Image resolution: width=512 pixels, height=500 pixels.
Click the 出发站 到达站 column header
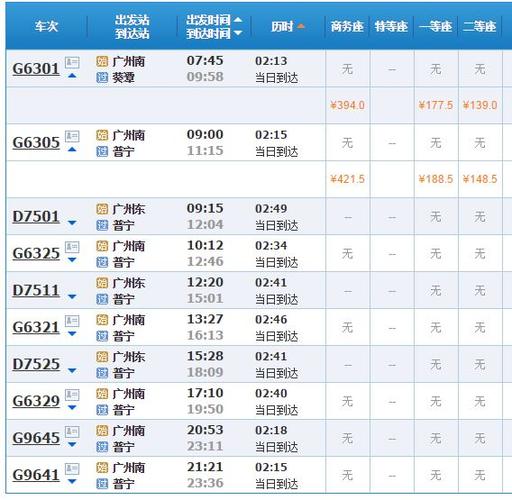pos(132,27)
